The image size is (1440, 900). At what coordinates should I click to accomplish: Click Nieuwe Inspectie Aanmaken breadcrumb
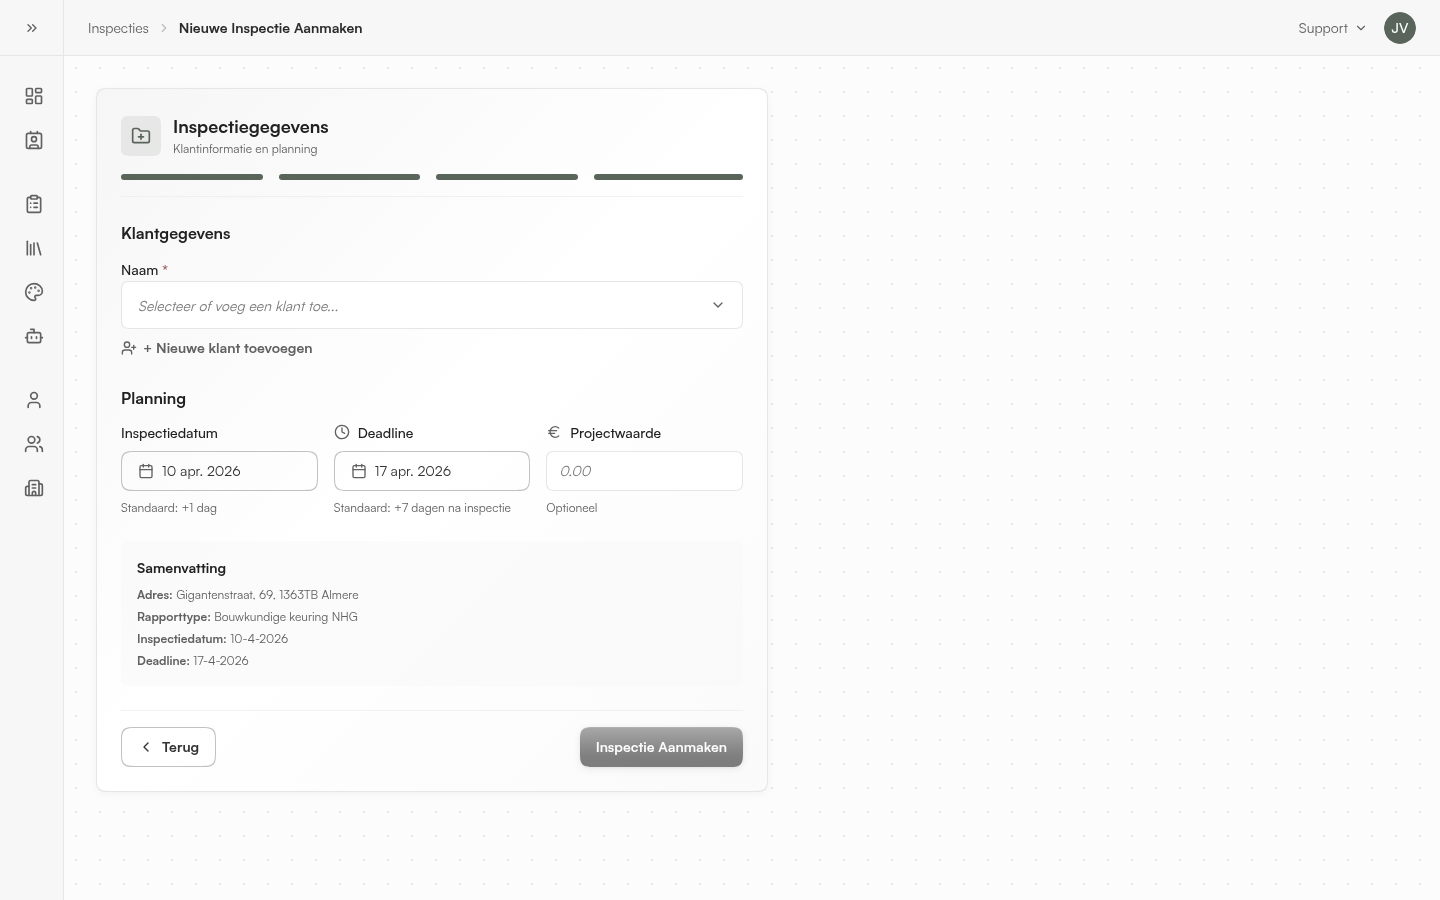[x=271, y=28]
